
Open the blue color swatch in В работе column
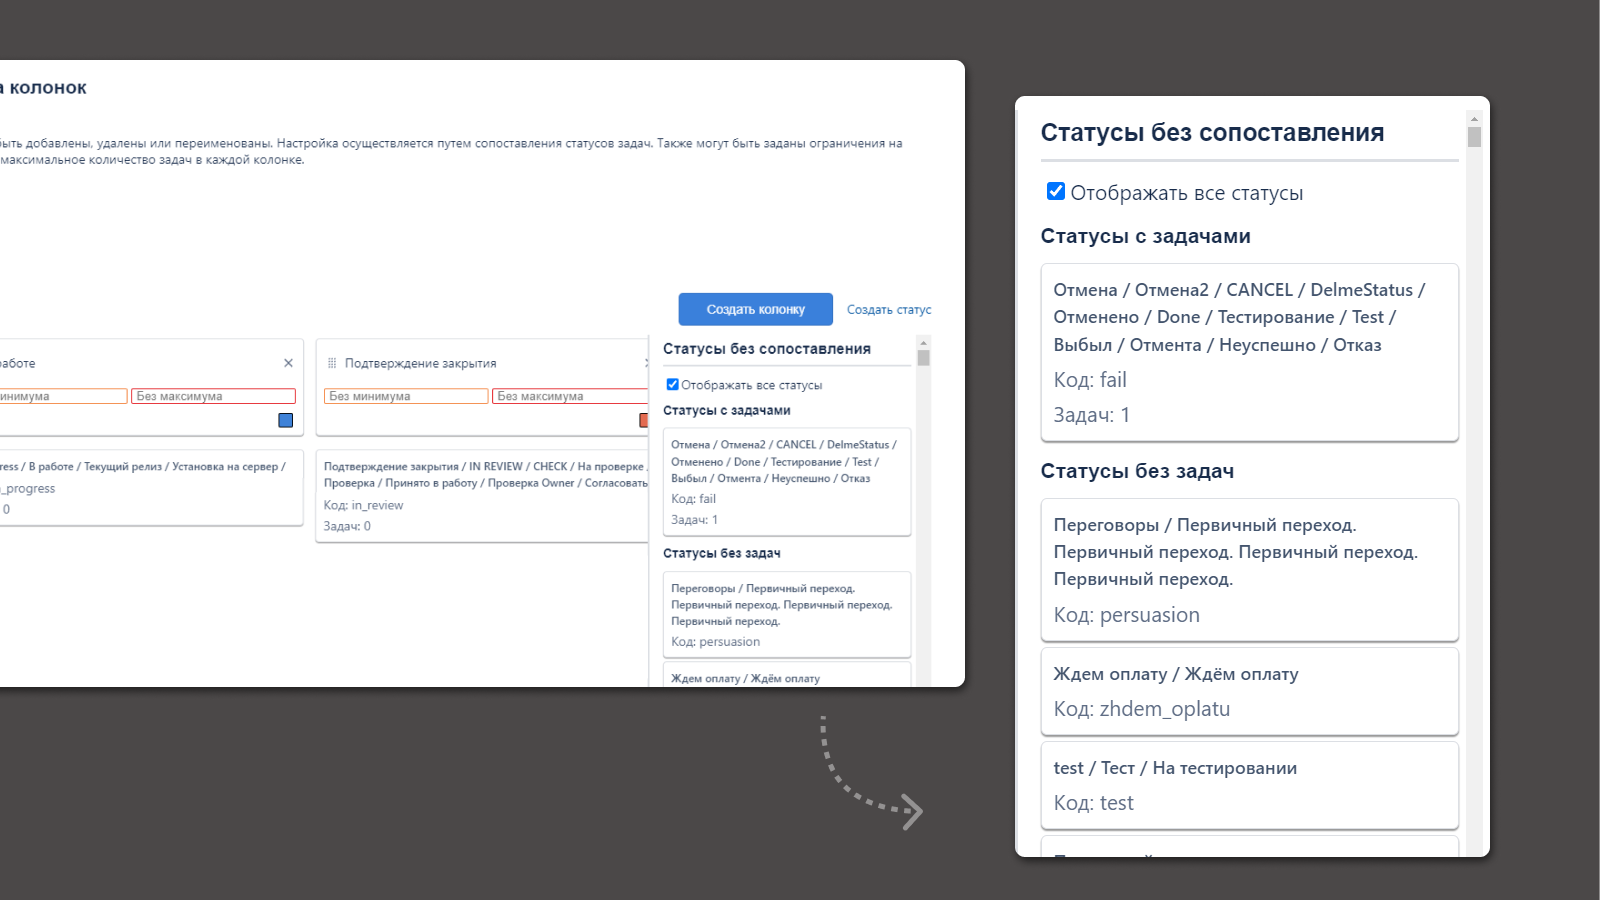click(x=286, y=420)
